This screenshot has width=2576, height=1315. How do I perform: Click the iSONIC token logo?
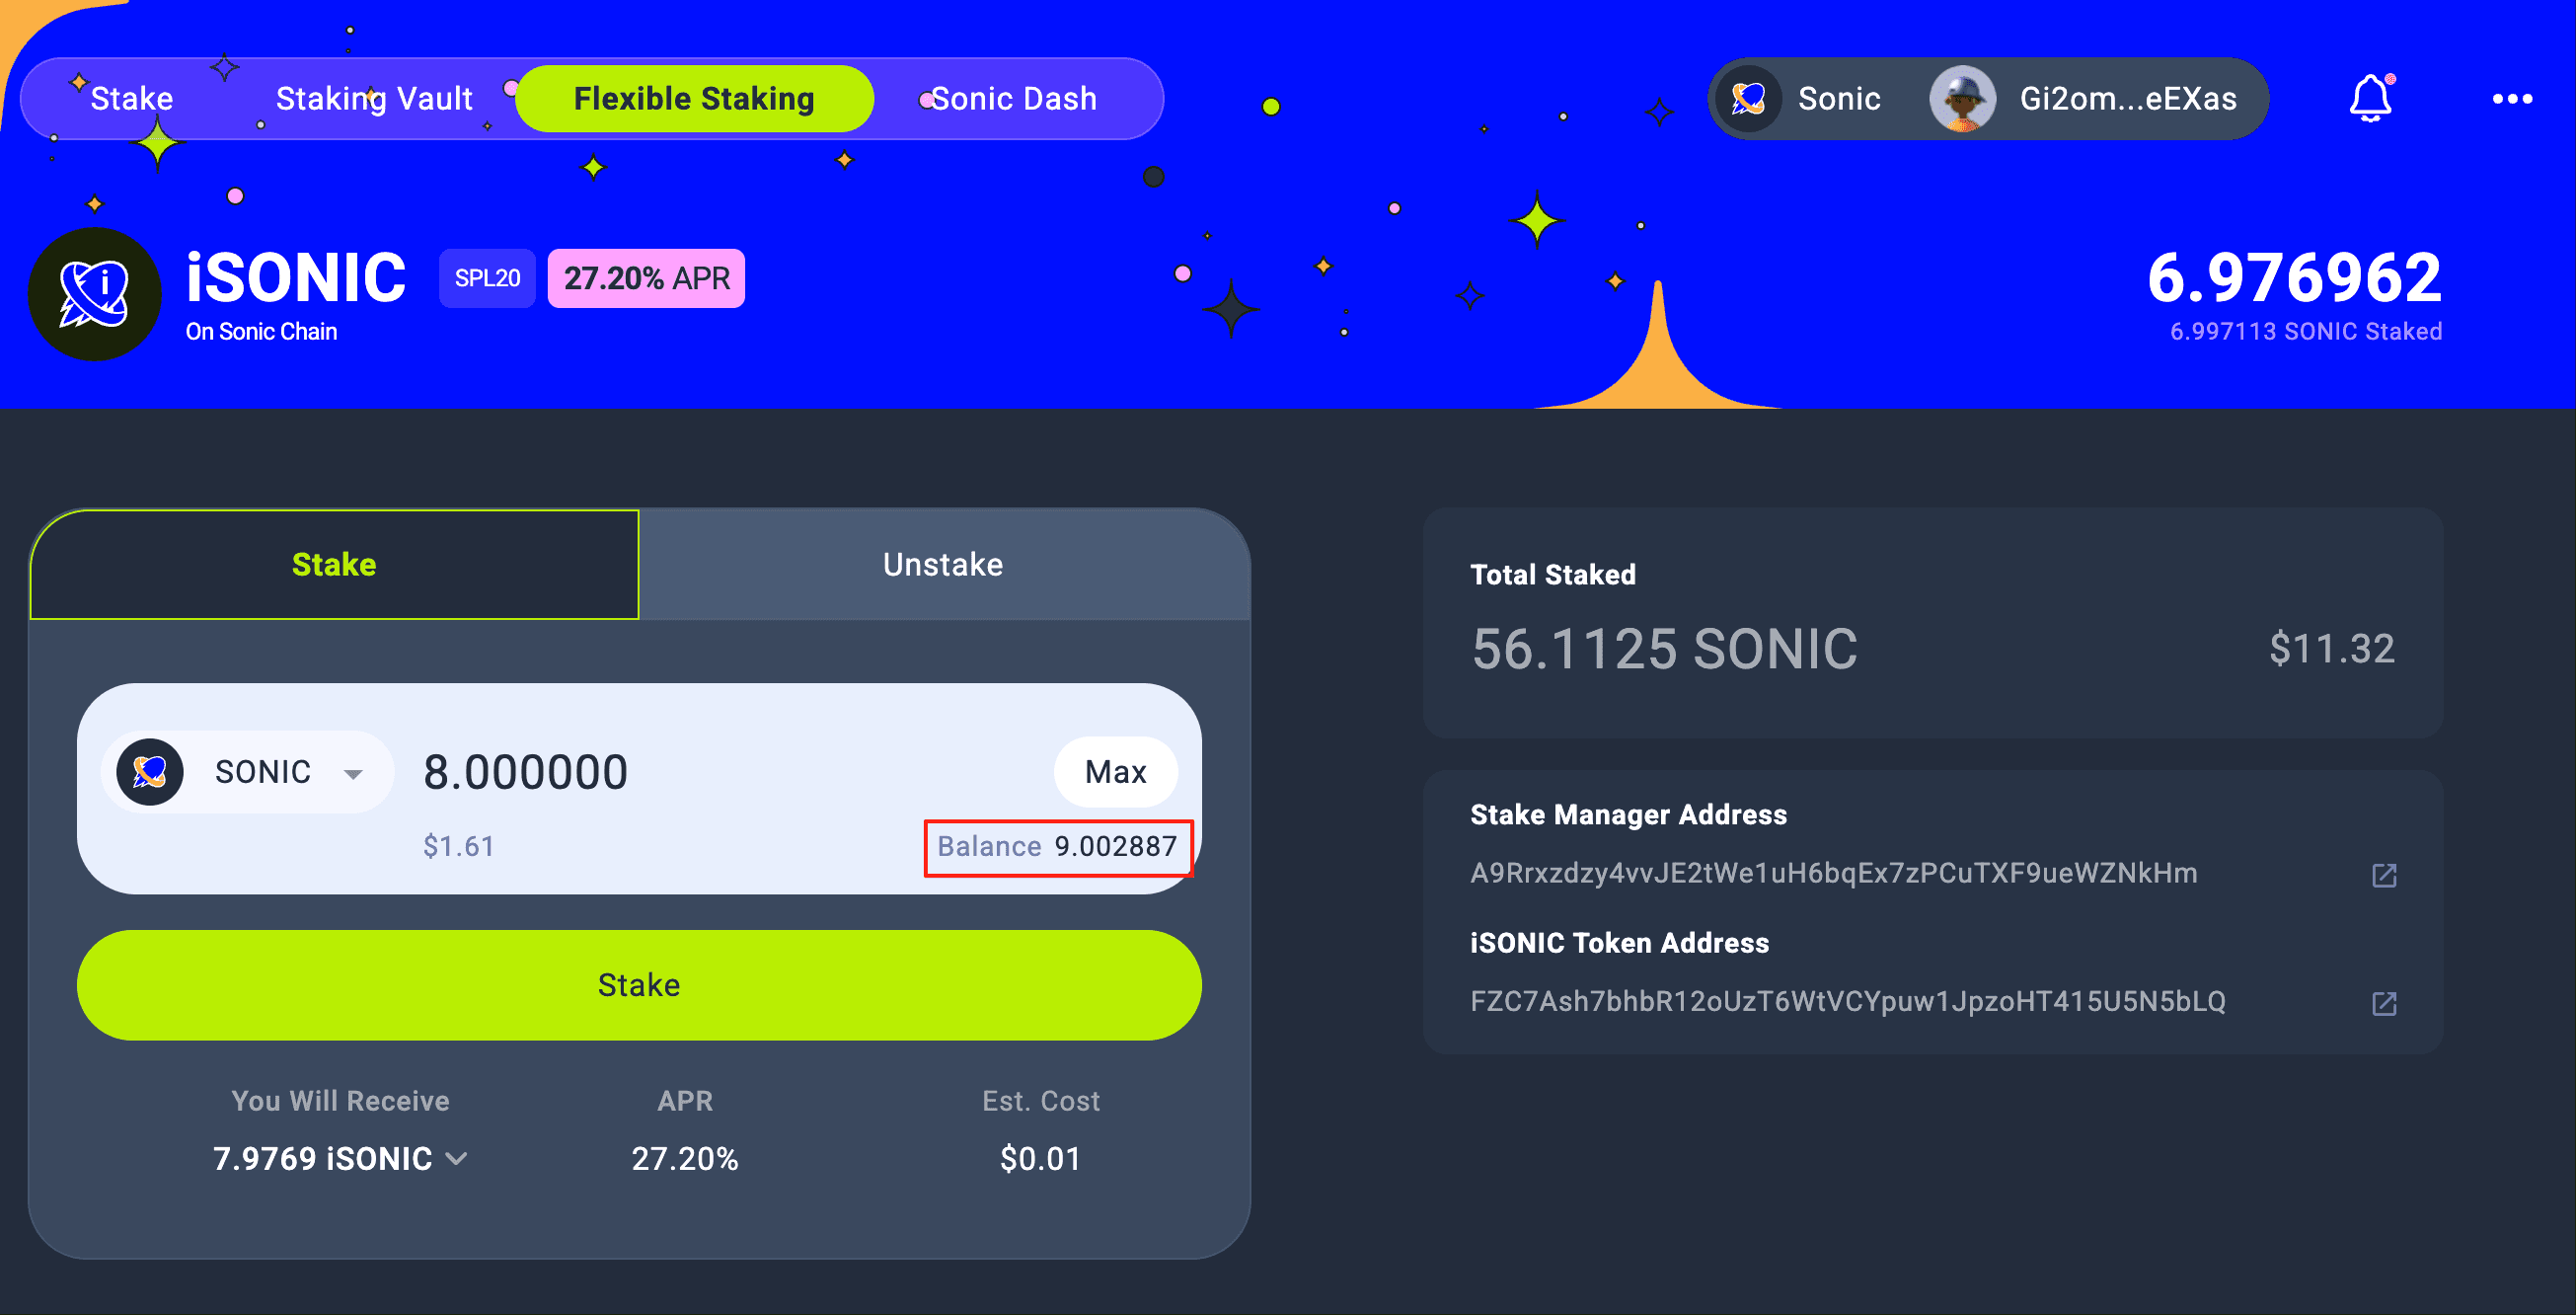coord(94,293)
